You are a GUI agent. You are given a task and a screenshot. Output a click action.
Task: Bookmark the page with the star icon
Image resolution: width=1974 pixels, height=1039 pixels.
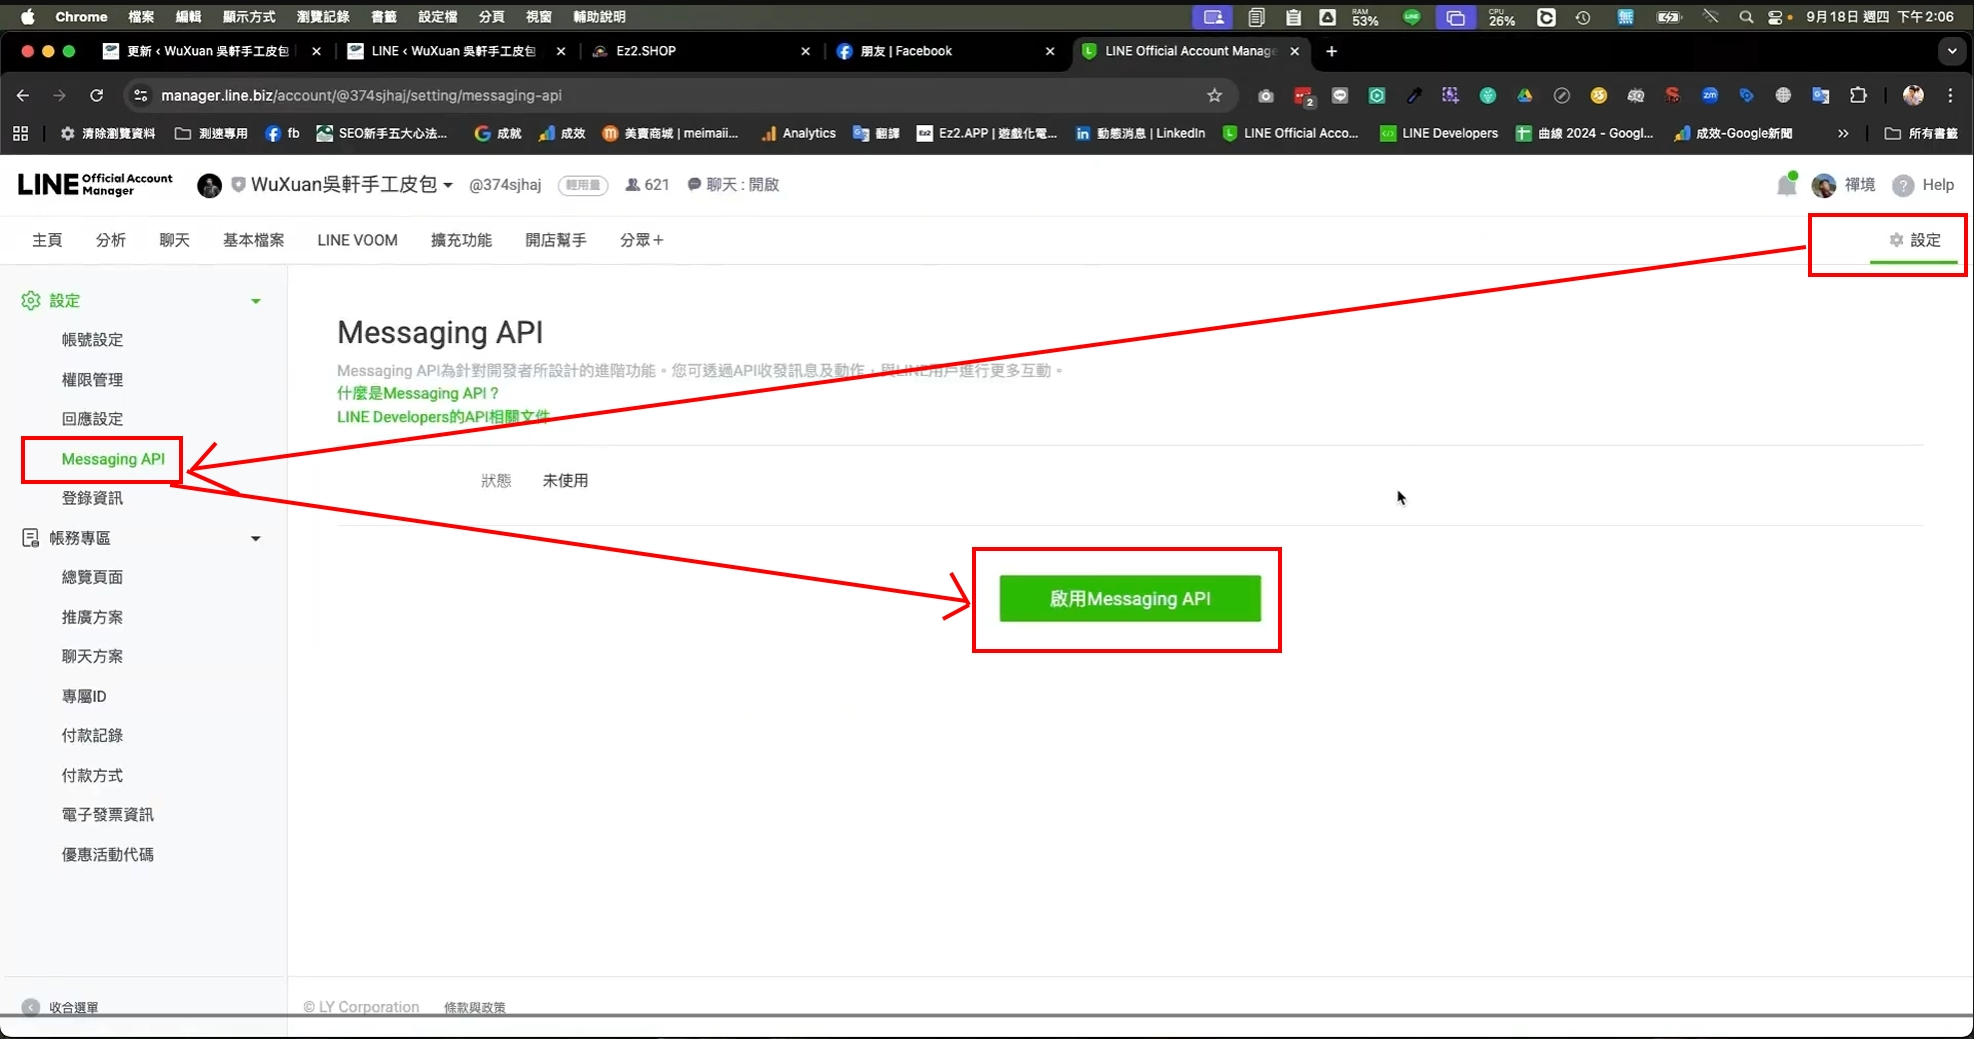[1214, 95]
